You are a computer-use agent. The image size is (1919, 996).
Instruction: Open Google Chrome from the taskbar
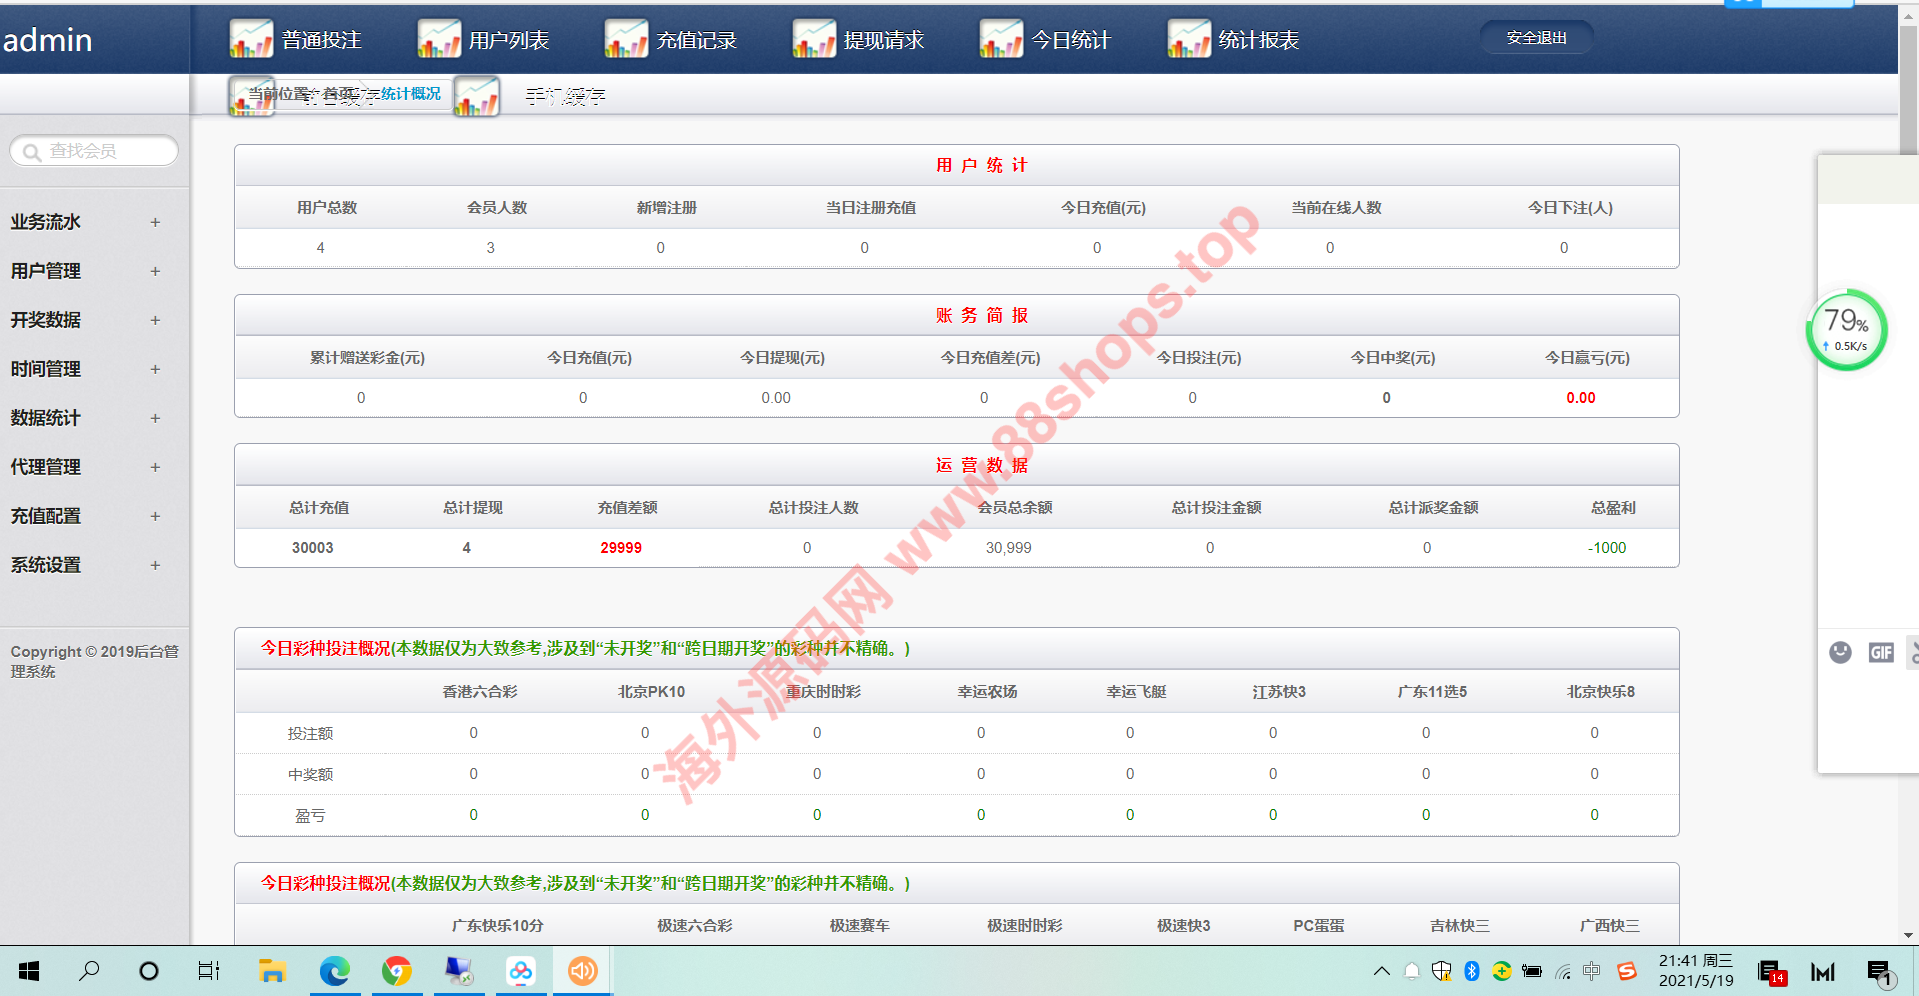pos(397,971)
